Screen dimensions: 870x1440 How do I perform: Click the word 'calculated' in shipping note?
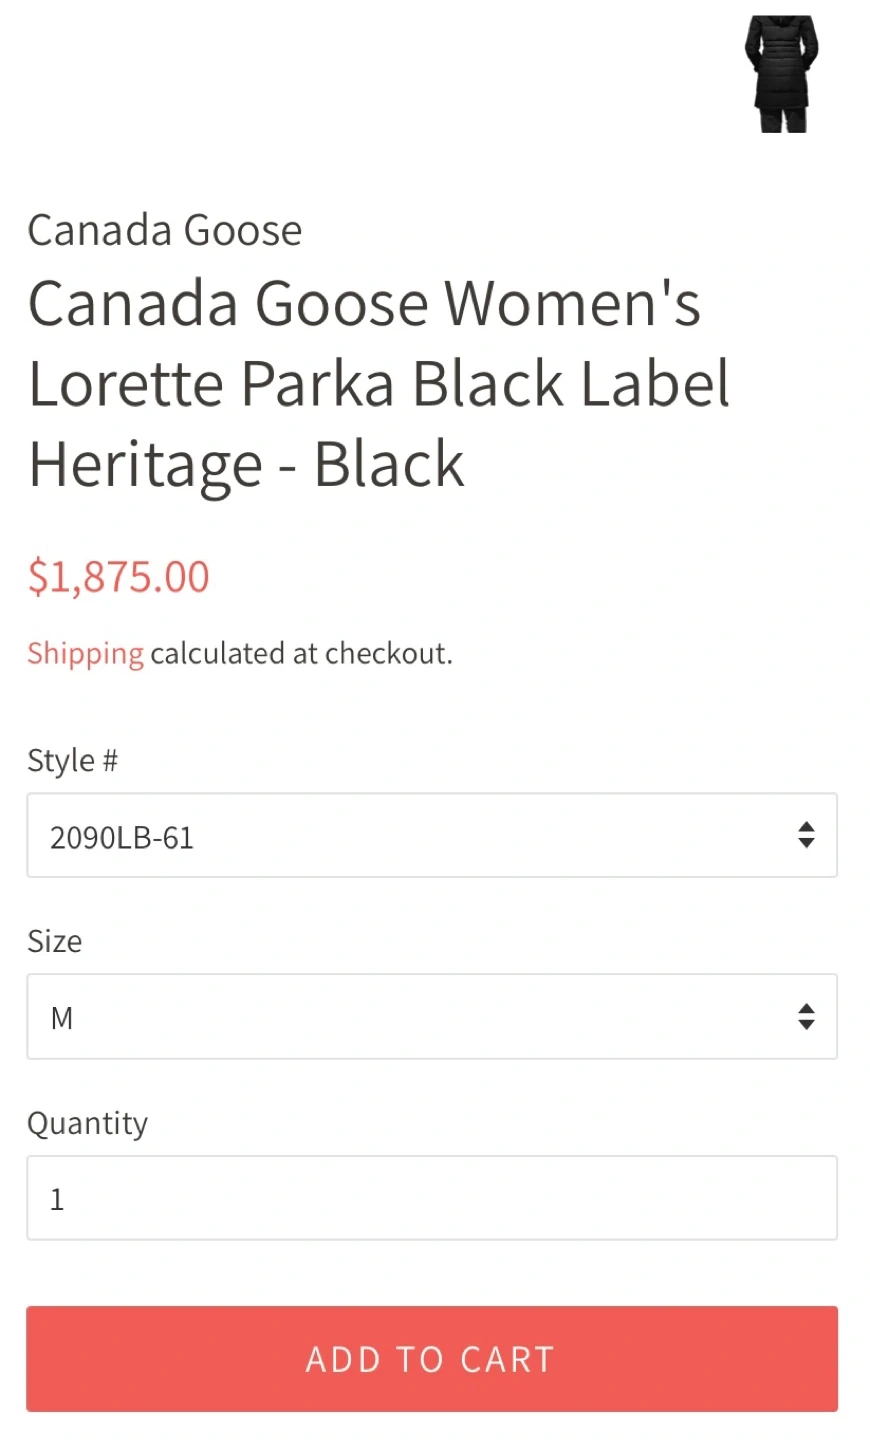pos(217,654)
